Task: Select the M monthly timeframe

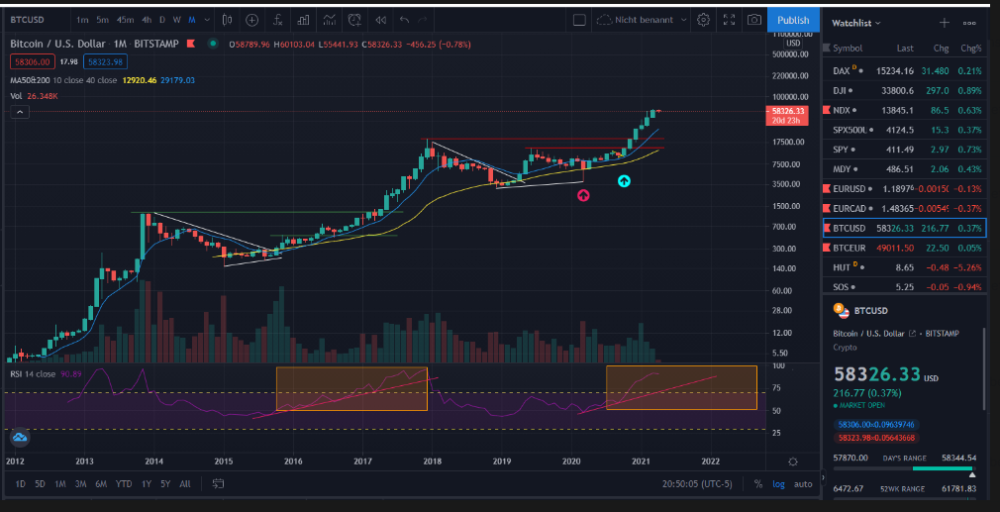Action: coord(191,20)
